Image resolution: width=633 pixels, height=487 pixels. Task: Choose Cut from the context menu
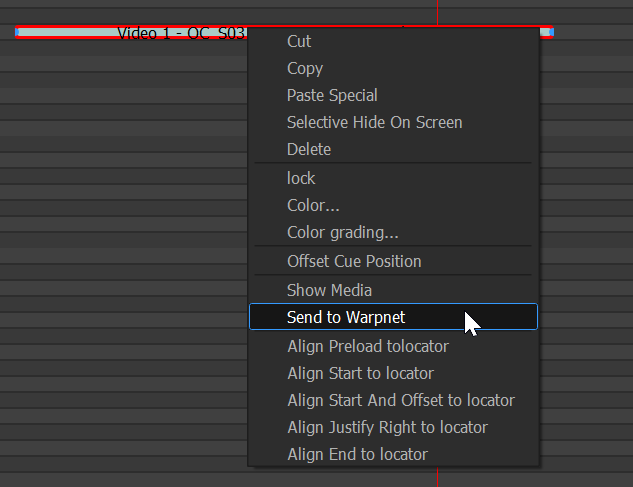tap(299, 41)
